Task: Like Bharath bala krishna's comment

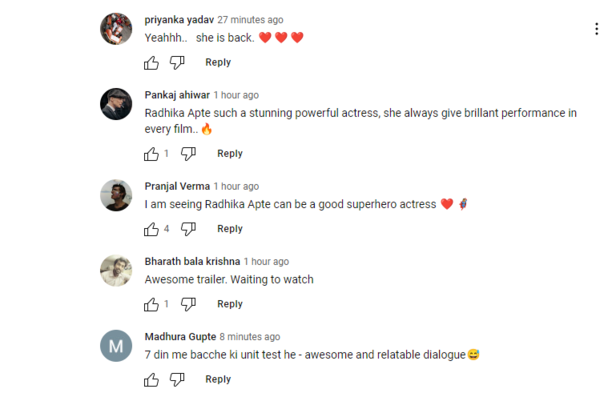Action: tap(151, 304)
